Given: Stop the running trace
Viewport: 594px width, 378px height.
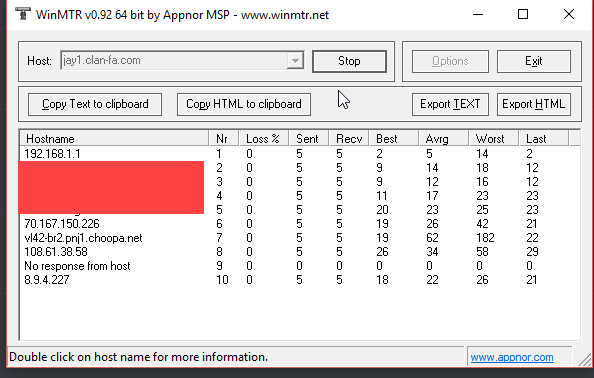Looking at the screenshot, I should point(349,61).
